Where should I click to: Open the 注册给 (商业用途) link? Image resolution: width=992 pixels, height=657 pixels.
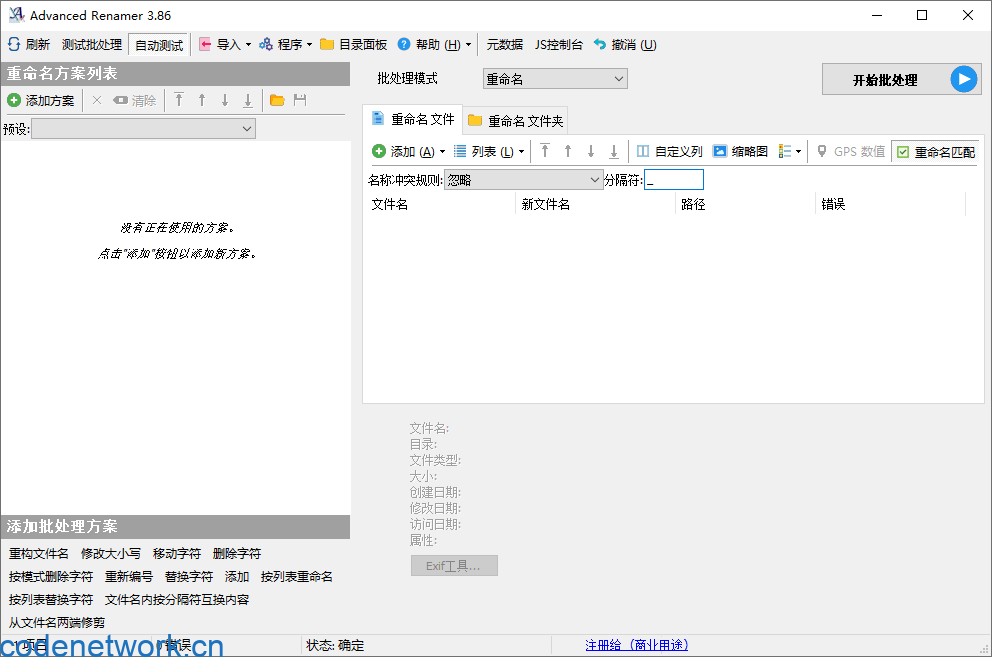pos(636,645)
